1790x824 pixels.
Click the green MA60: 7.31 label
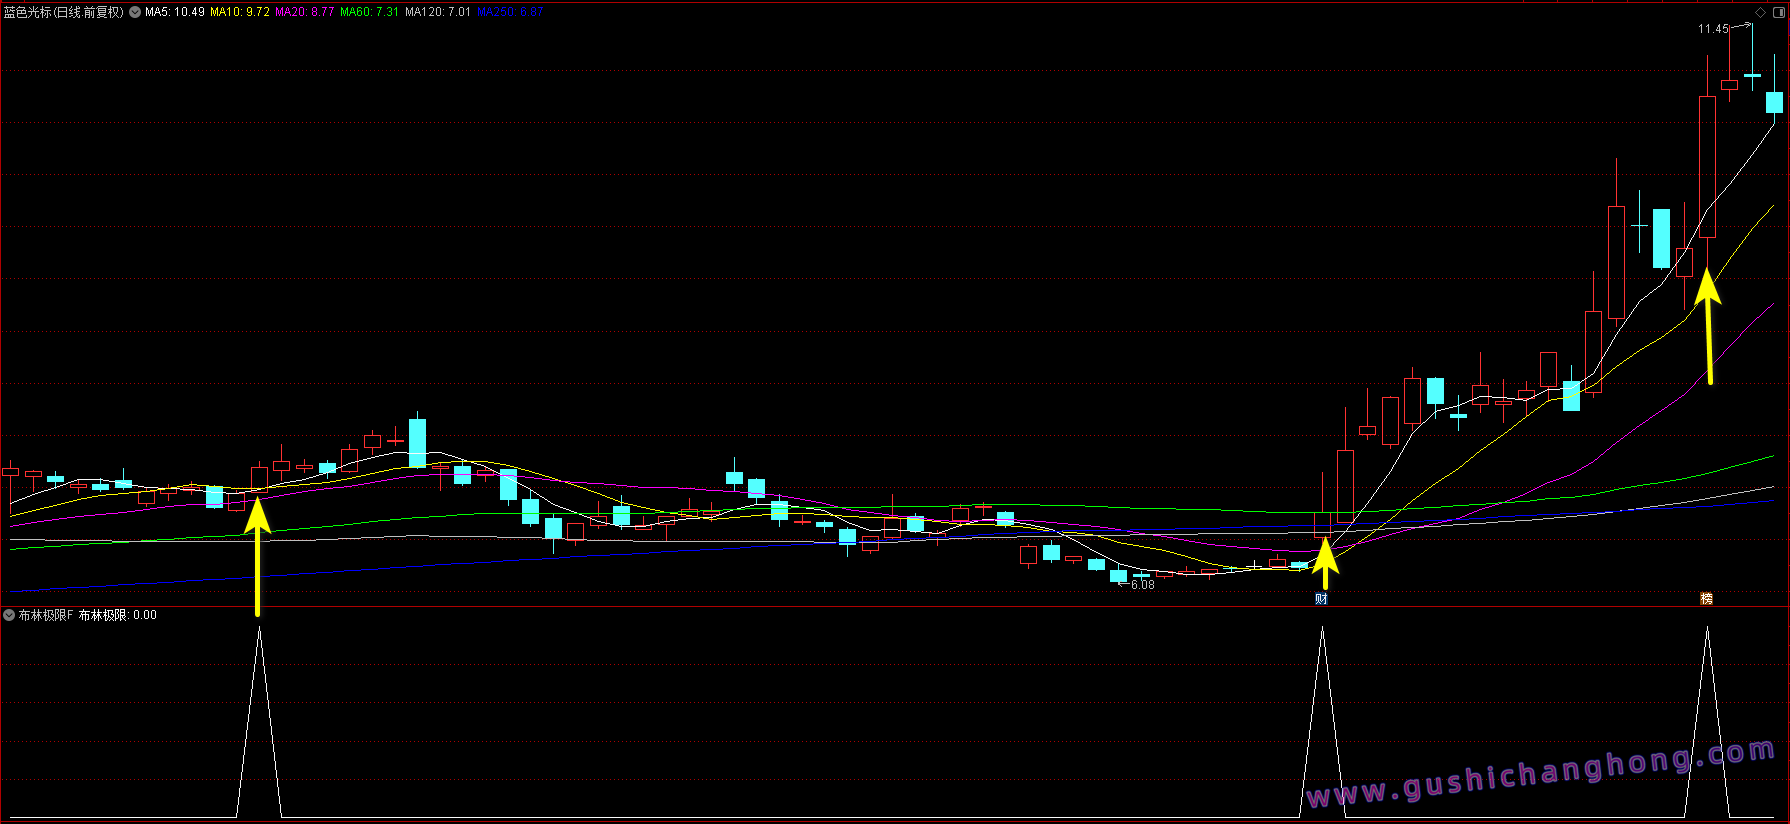(x=370, y=12)
